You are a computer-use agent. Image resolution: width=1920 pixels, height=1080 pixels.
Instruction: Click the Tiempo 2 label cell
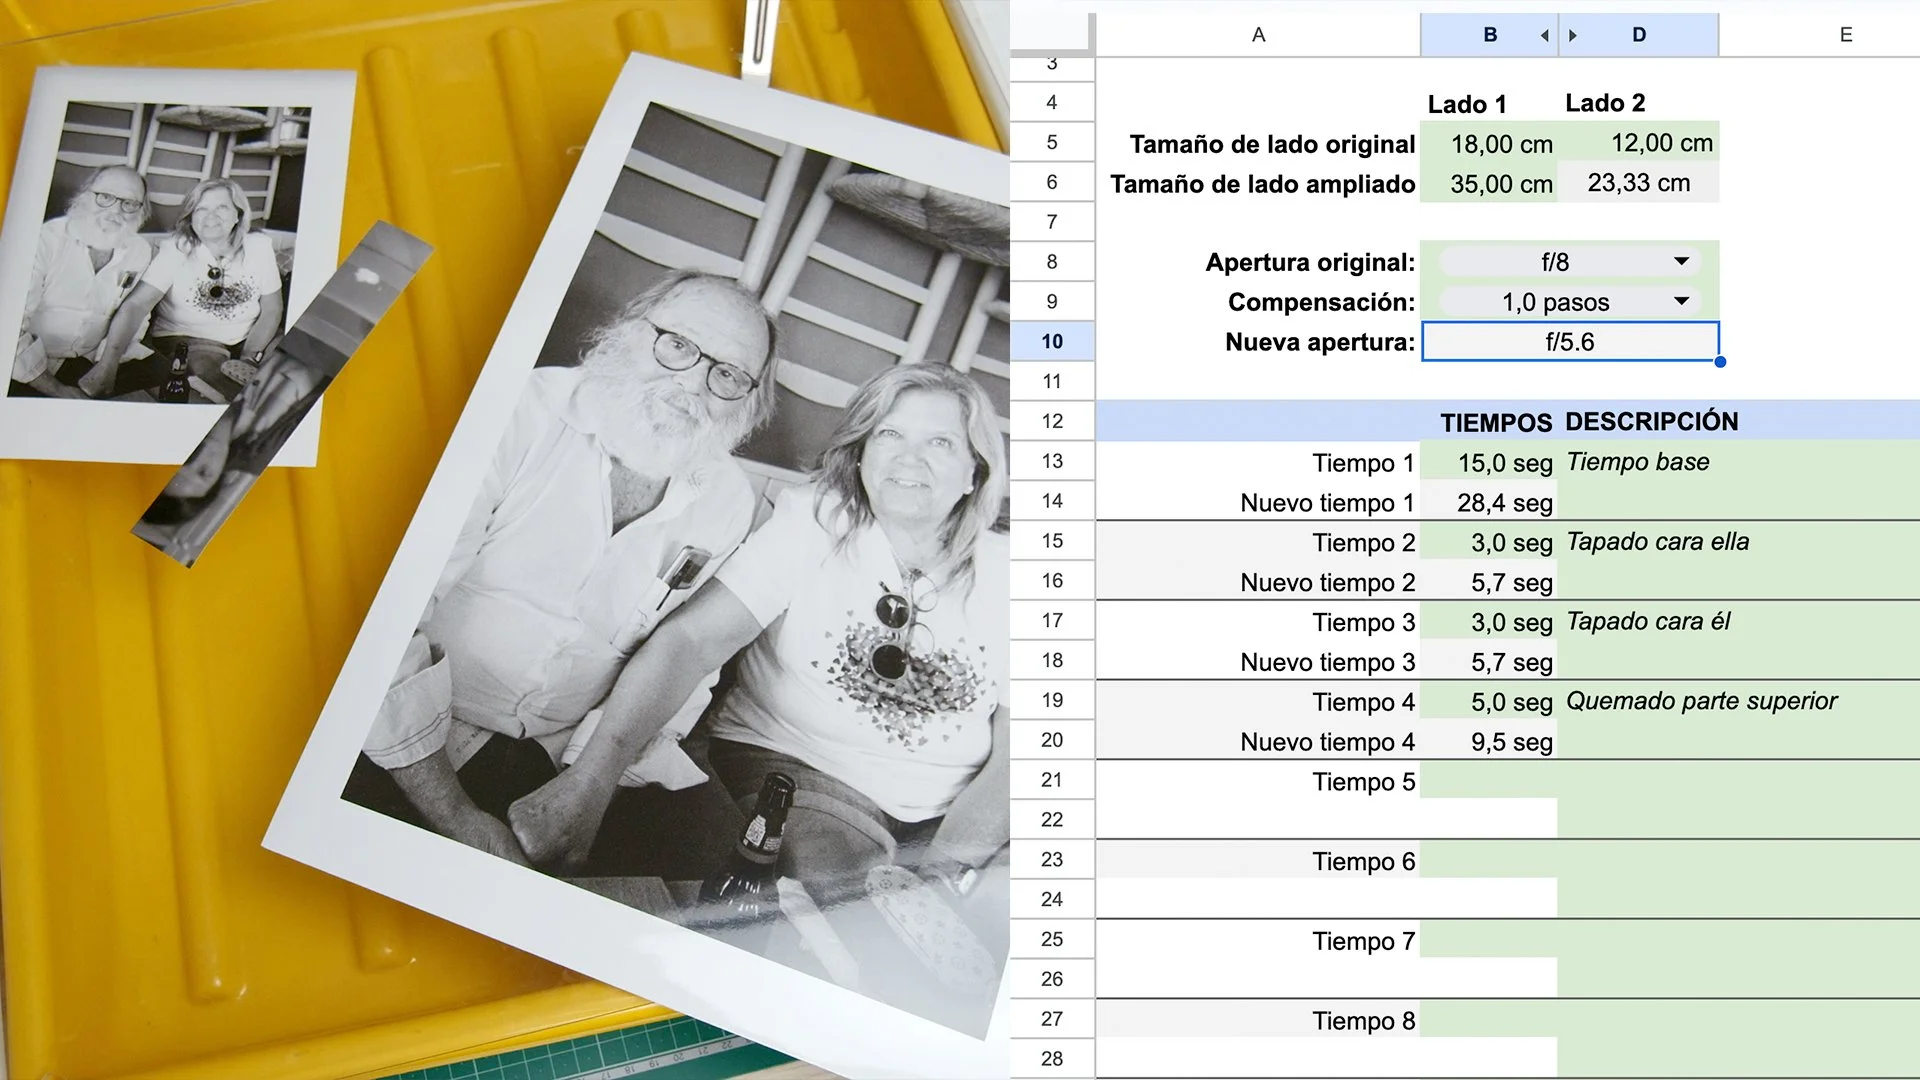1258,542
